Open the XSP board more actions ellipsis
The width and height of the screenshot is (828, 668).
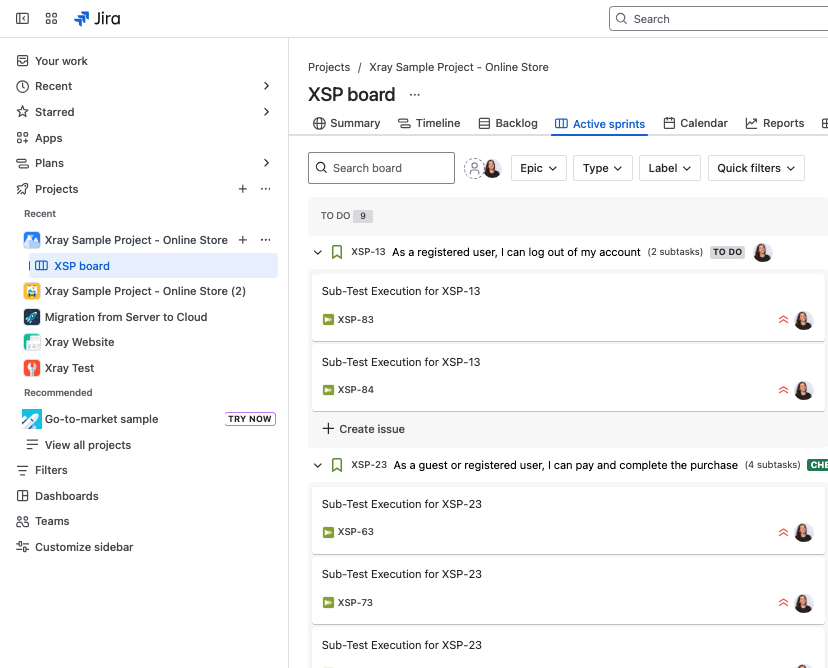click(x=415, y=95)
